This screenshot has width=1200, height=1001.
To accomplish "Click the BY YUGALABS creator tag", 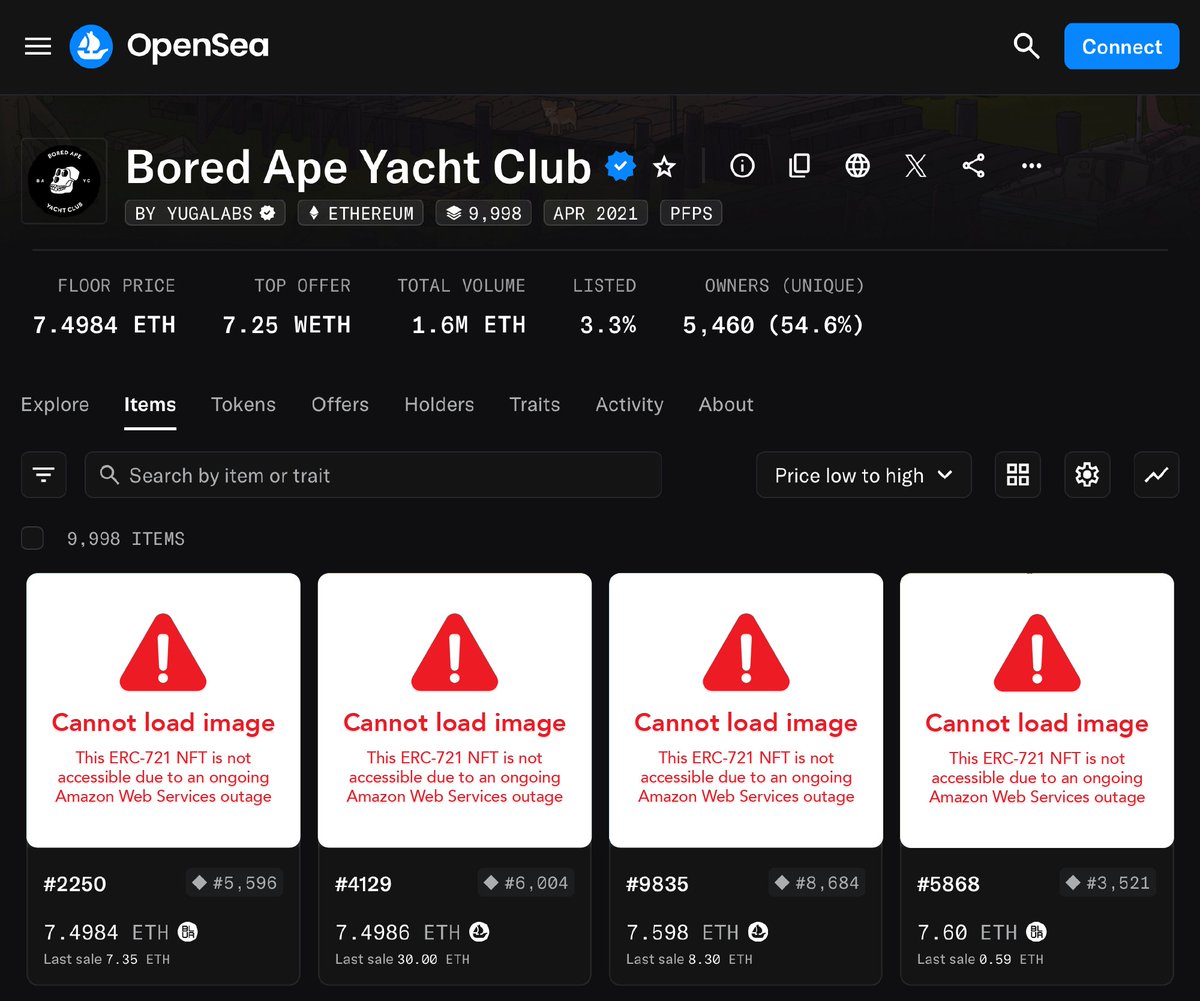I will tap(205, 213).
